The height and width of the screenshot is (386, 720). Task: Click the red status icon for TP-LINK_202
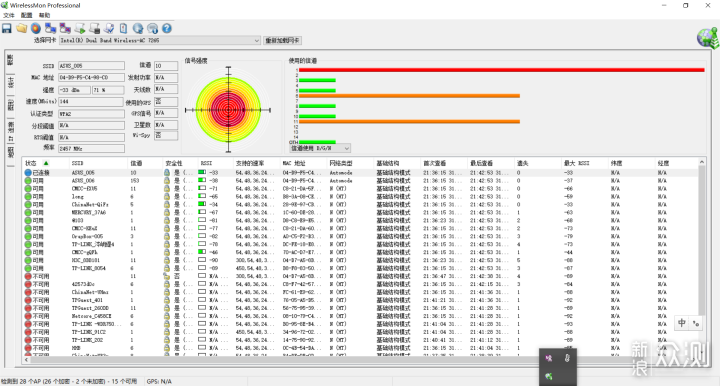coord(28,340)
